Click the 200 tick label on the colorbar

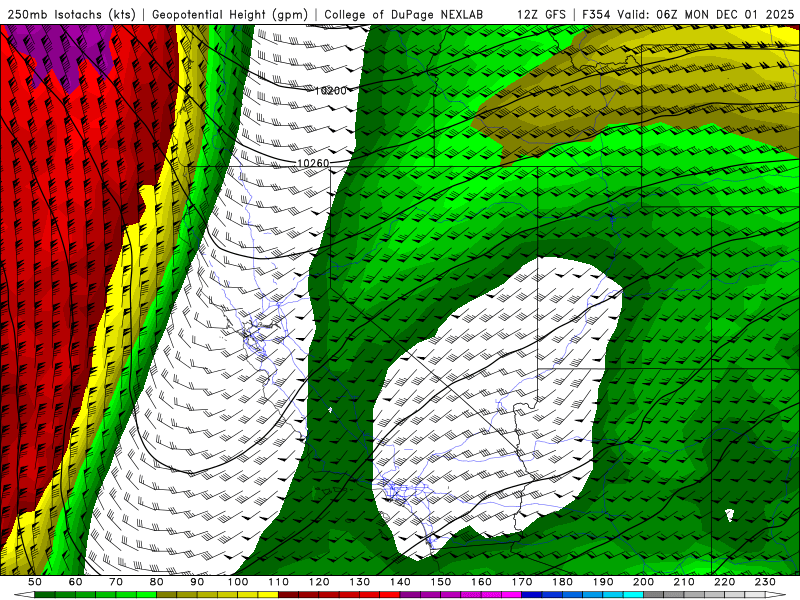pyautogui.click(x=643, y=582)
